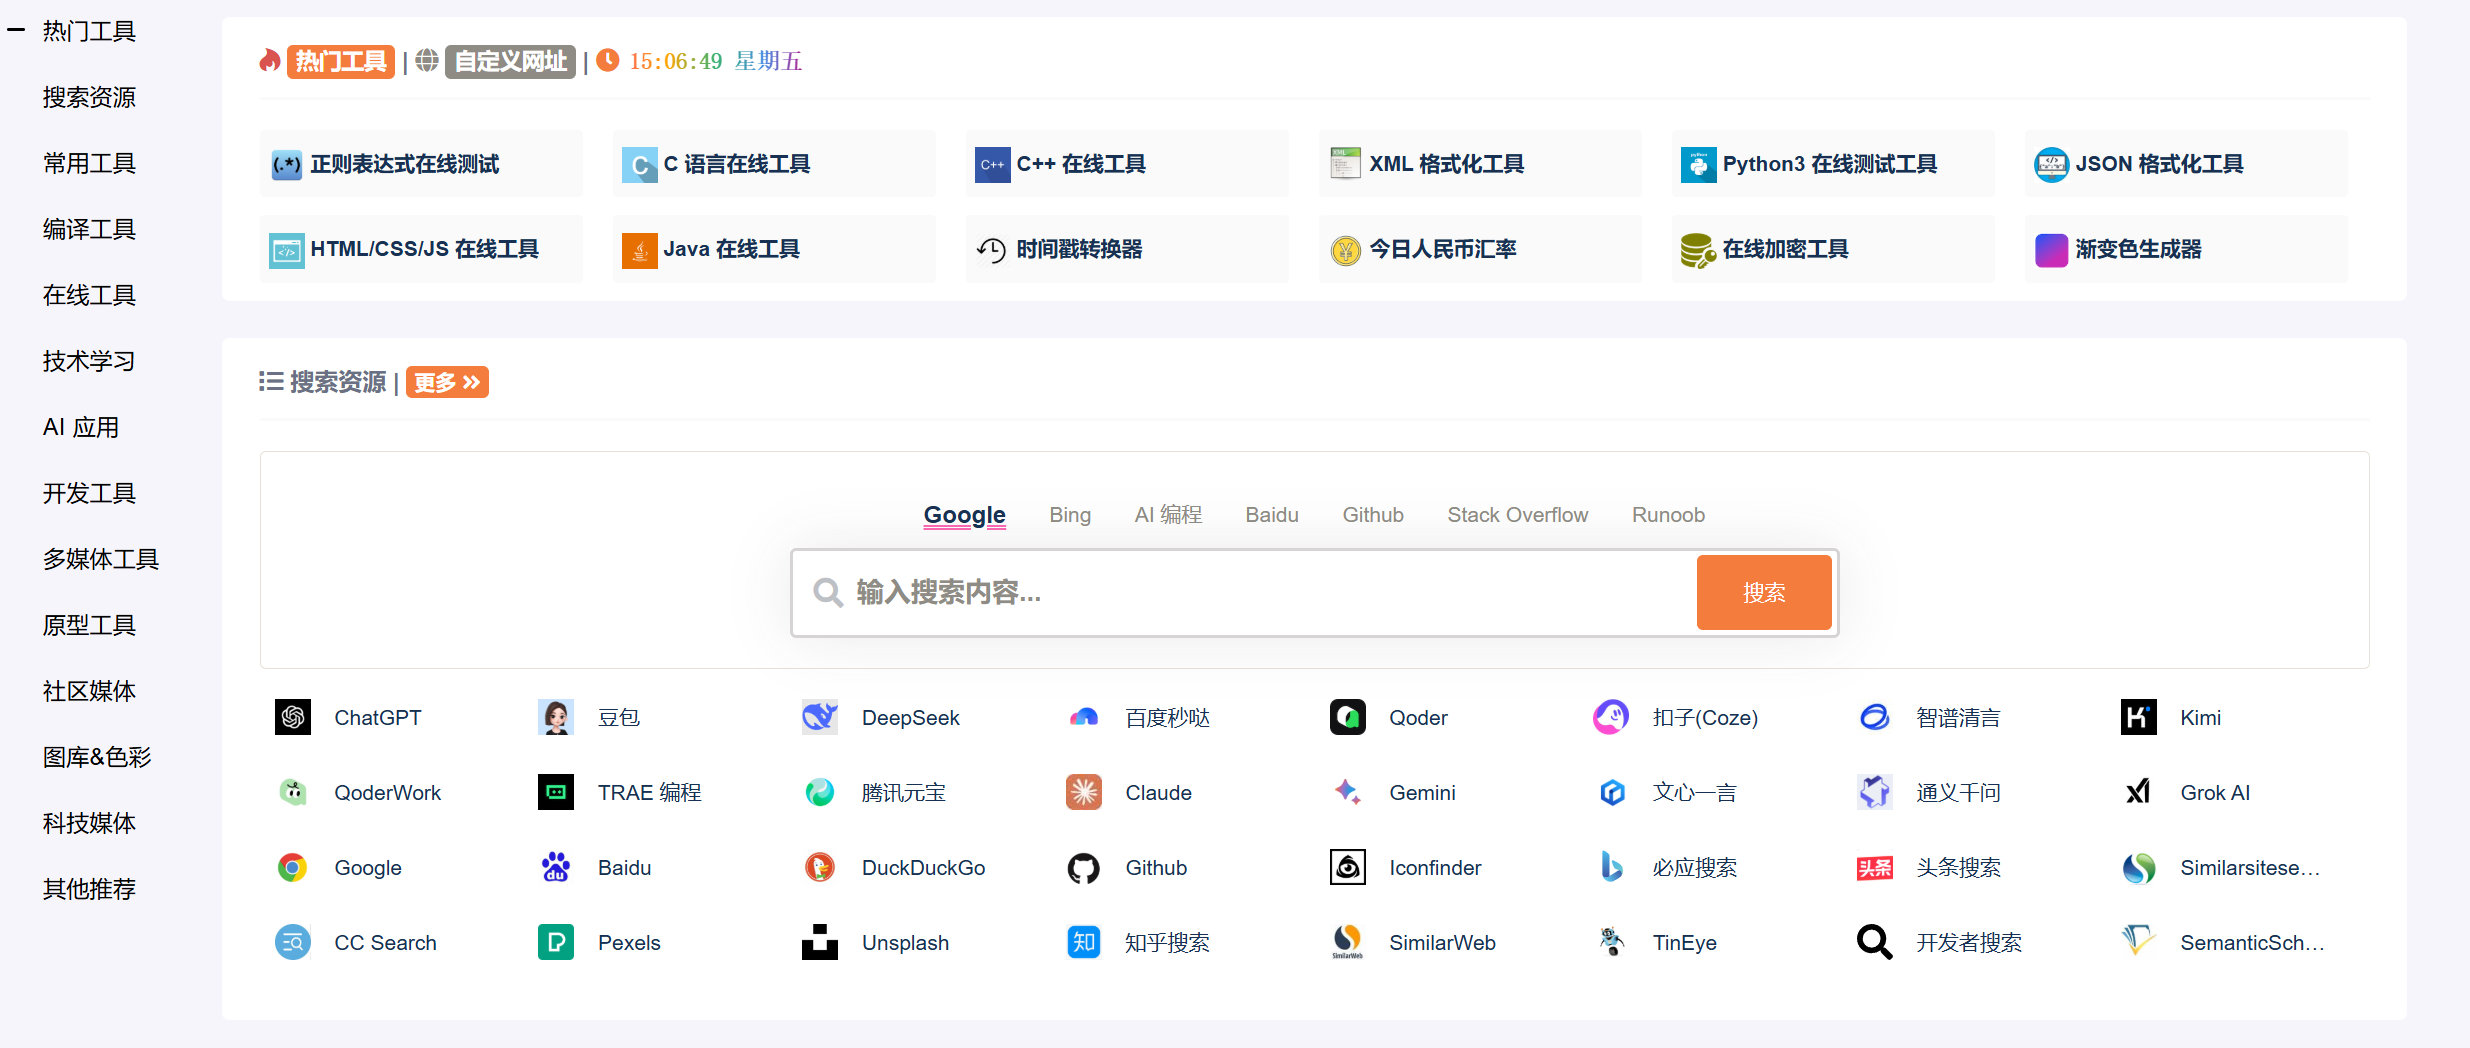Go to 图库&色彩 in the sidebar
The image size is (2470, 1048).
pos(97,757)
